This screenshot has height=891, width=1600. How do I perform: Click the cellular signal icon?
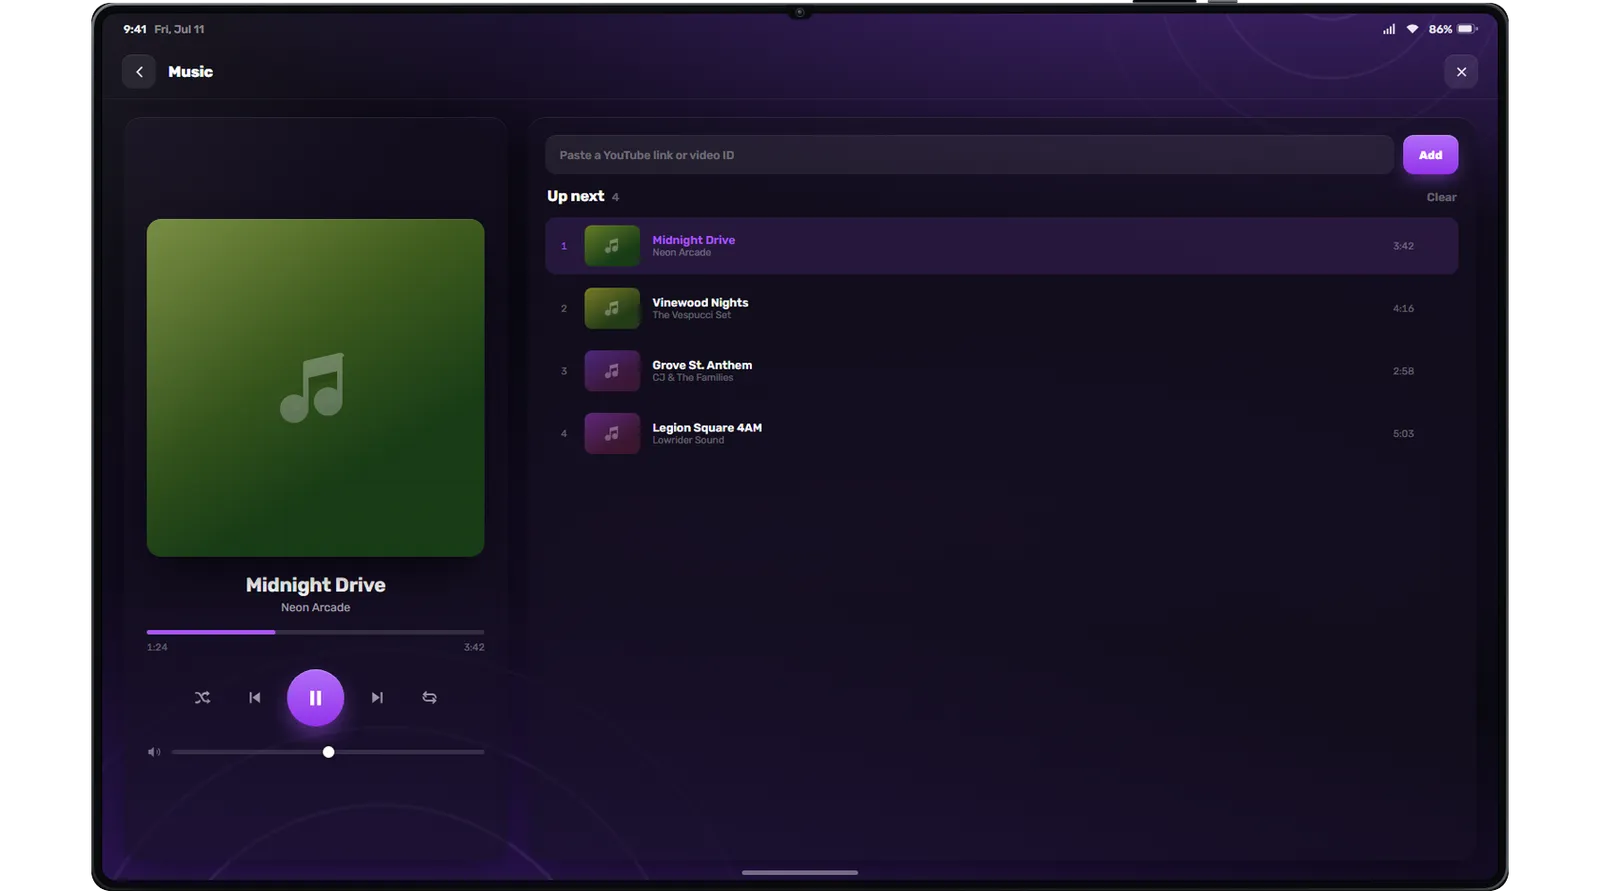pyautogui.click(x=1389, y=29)
